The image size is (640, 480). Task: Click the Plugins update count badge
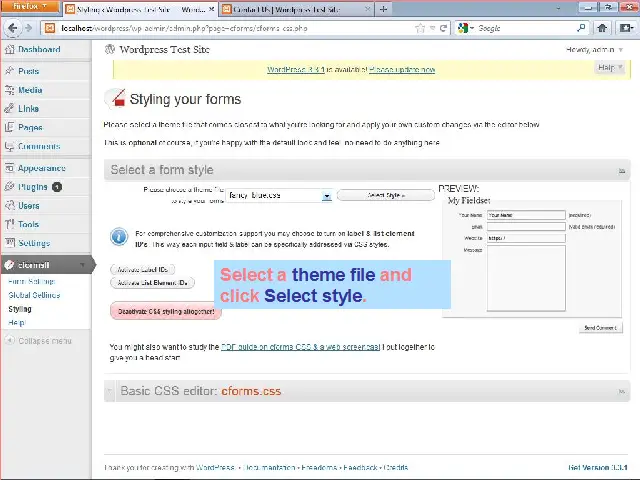coord(57,187)
